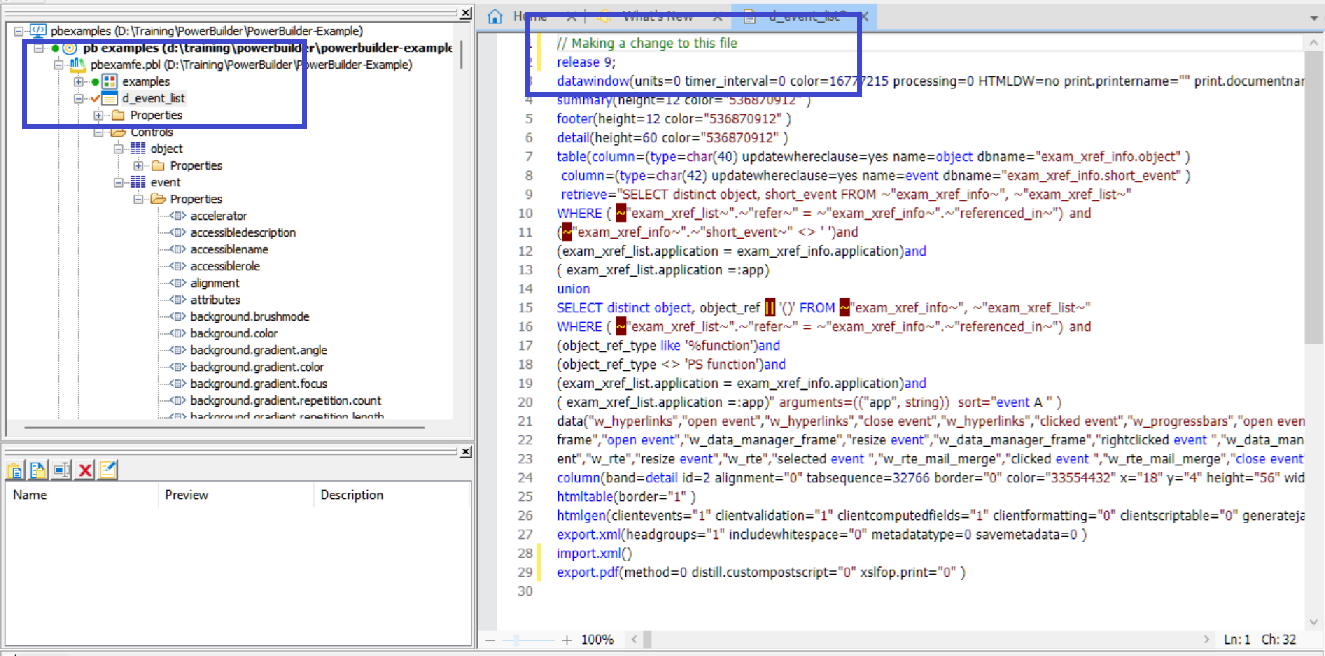Click the Preview column header
The image size is (1325, 656).
coord(237,495)
